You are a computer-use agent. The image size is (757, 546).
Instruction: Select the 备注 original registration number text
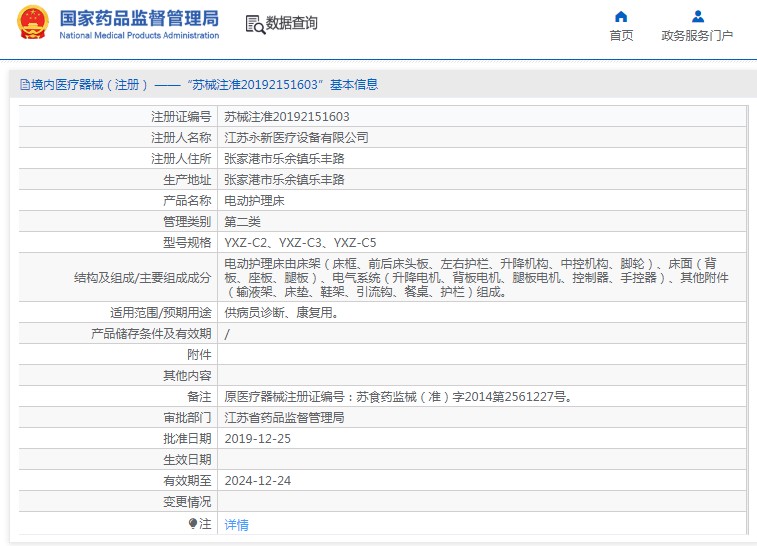(398, 397)
